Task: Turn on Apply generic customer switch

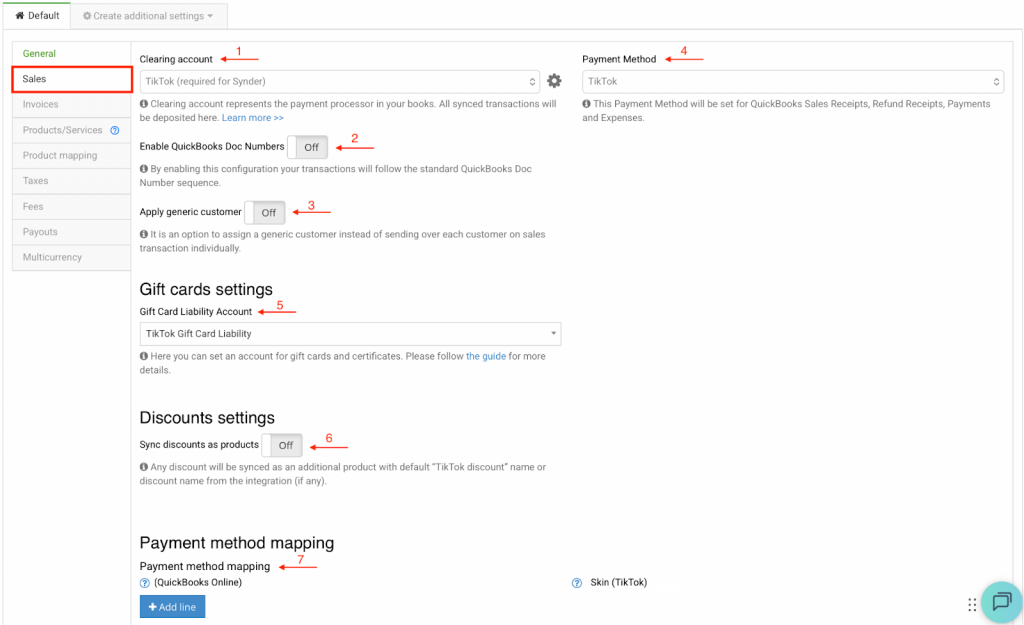Action: [265, 212]
